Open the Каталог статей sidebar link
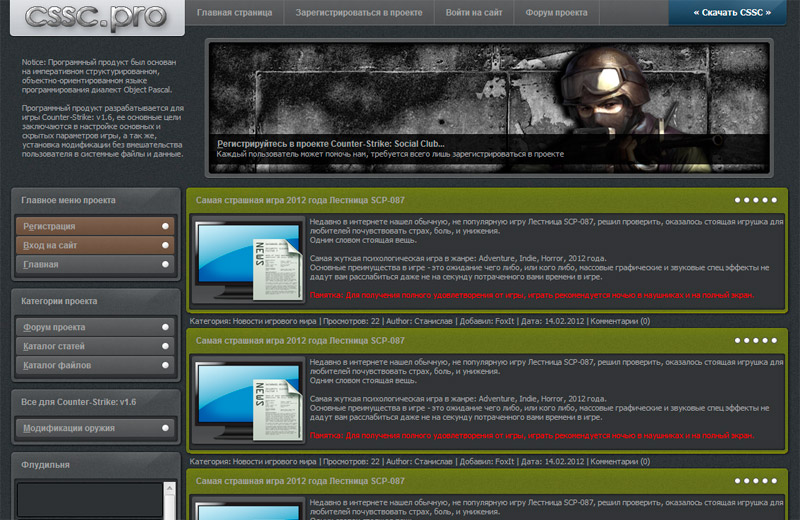 point(95,346)
